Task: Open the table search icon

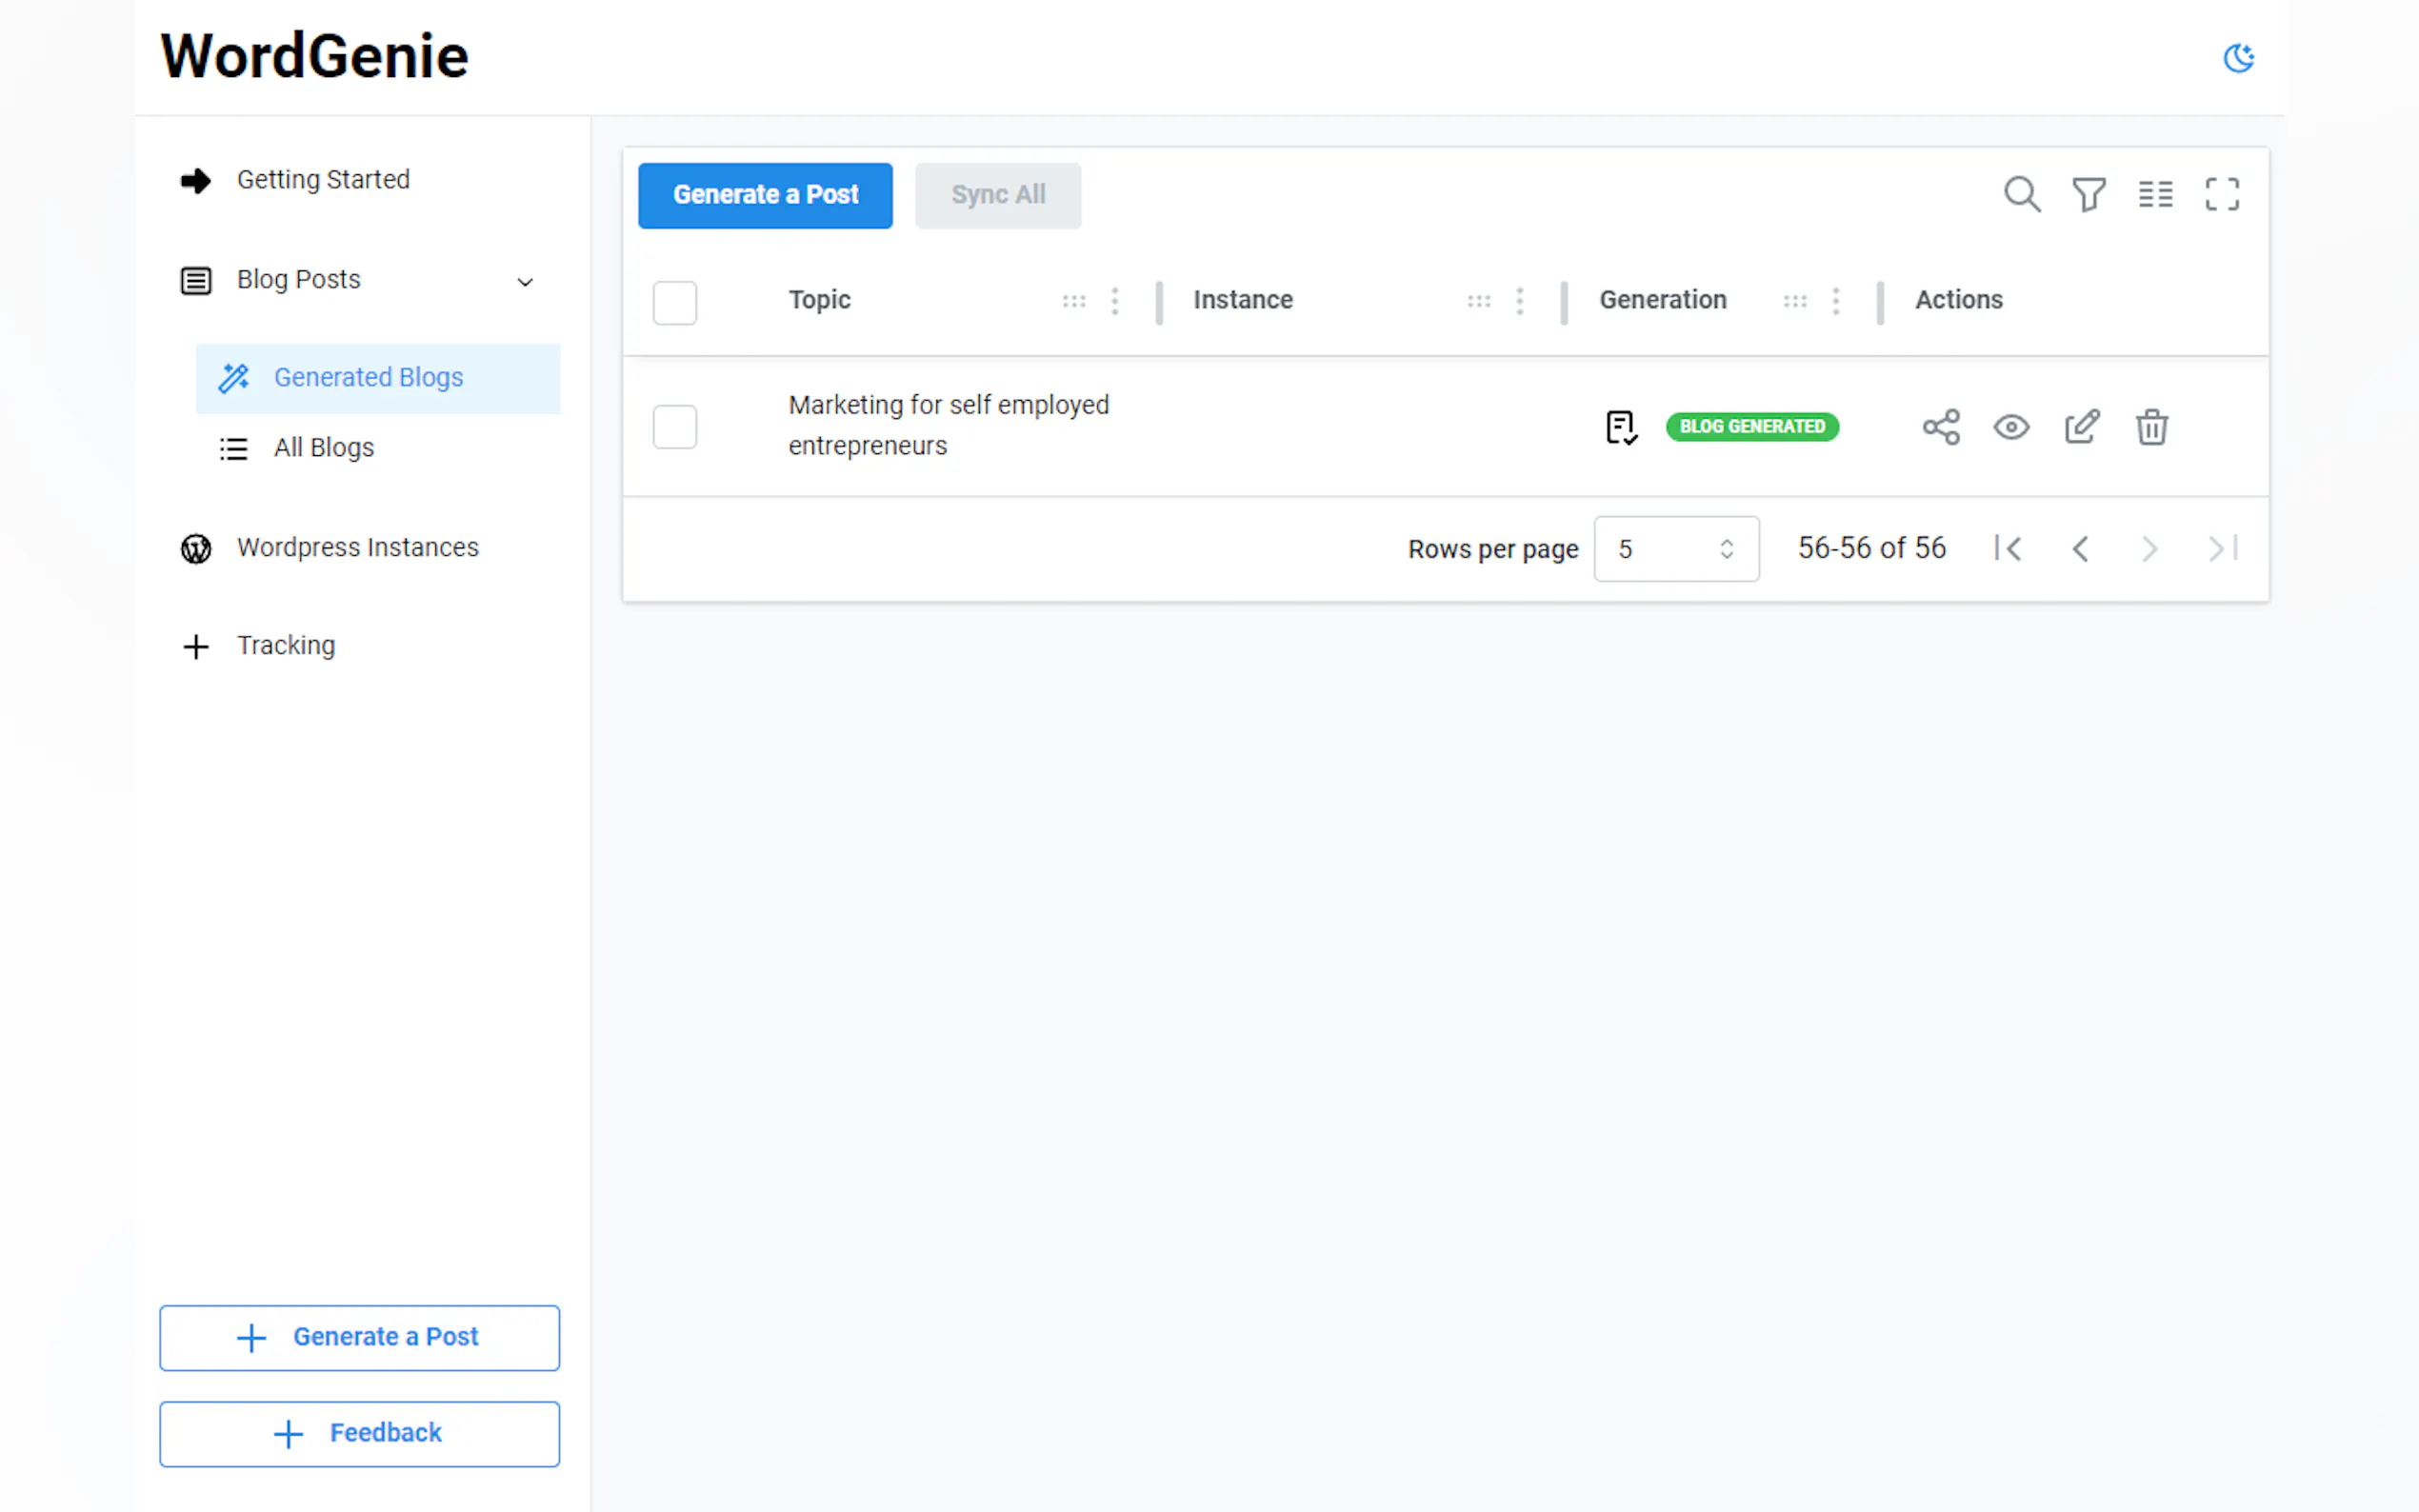Action: tap(2021, 194)
